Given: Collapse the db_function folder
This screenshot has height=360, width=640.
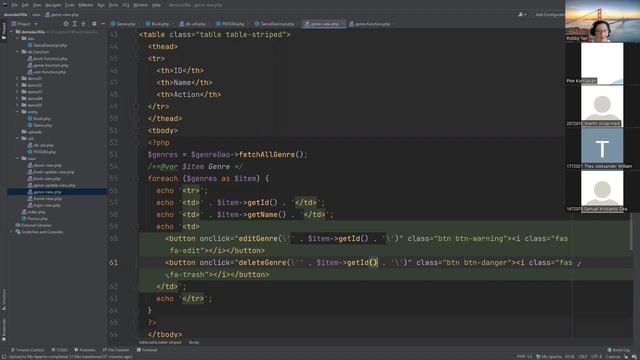Looking at the screenshot, I should click(x=18, y=52).
